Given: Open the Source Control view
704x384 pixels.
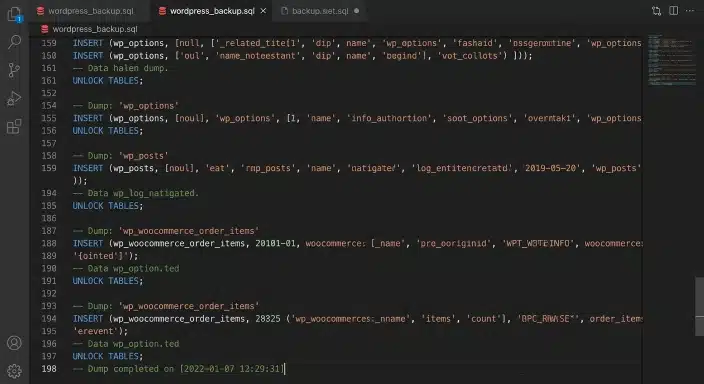Looking at the screenshot, I should click(14, 70).
